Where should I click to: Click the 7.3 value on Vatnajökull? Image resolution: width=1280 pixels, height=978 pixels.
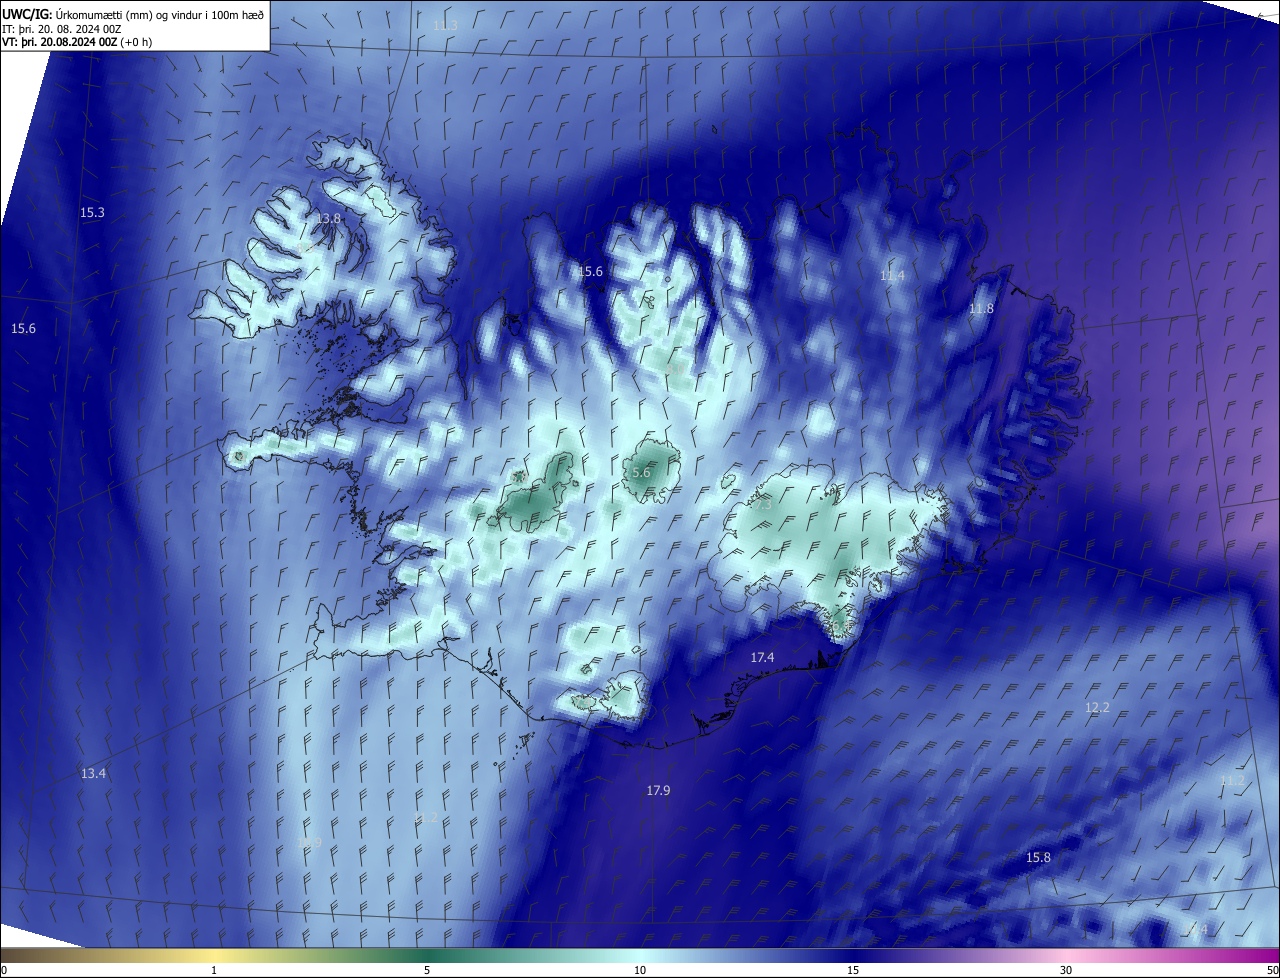coord(763,505)
